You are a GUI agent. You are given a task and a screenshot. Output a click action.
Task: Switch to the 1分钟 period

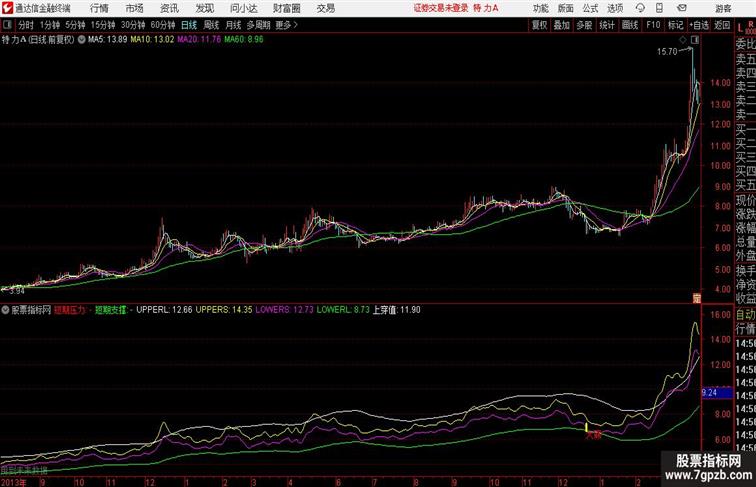(x=50, y=25)
